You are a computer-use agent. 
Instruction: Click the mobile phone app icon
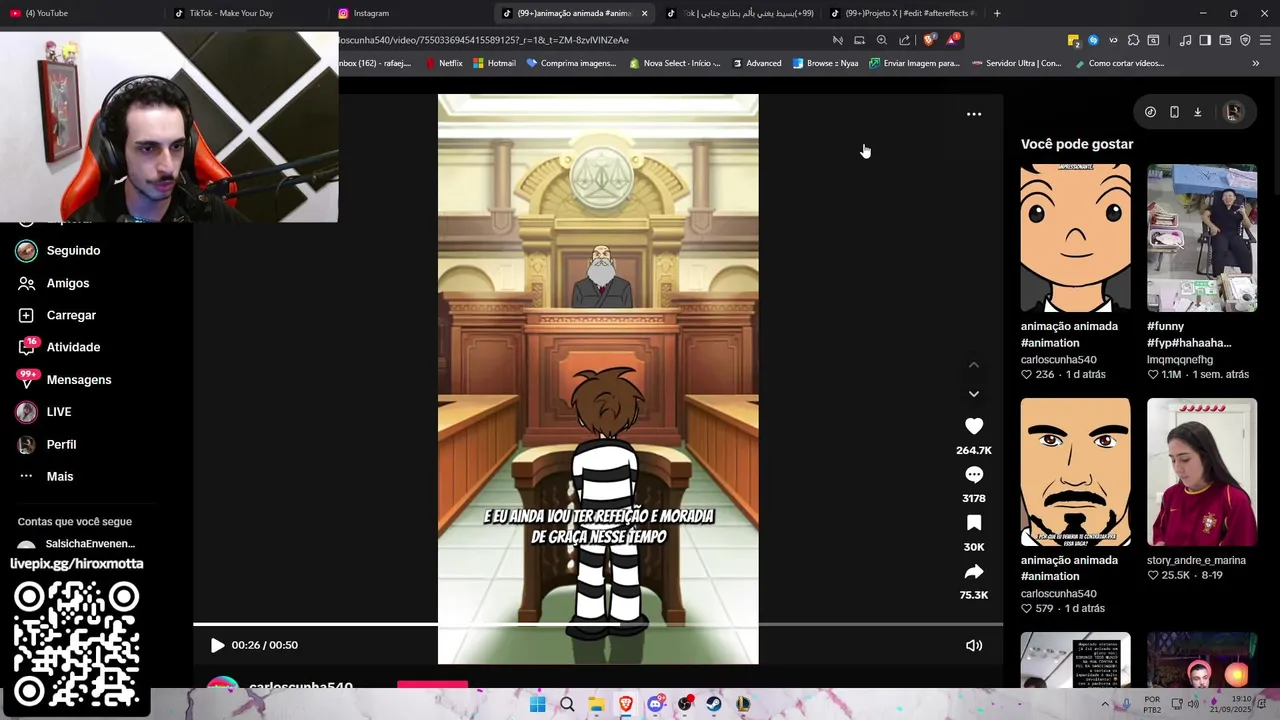[x=1174, y=112]
